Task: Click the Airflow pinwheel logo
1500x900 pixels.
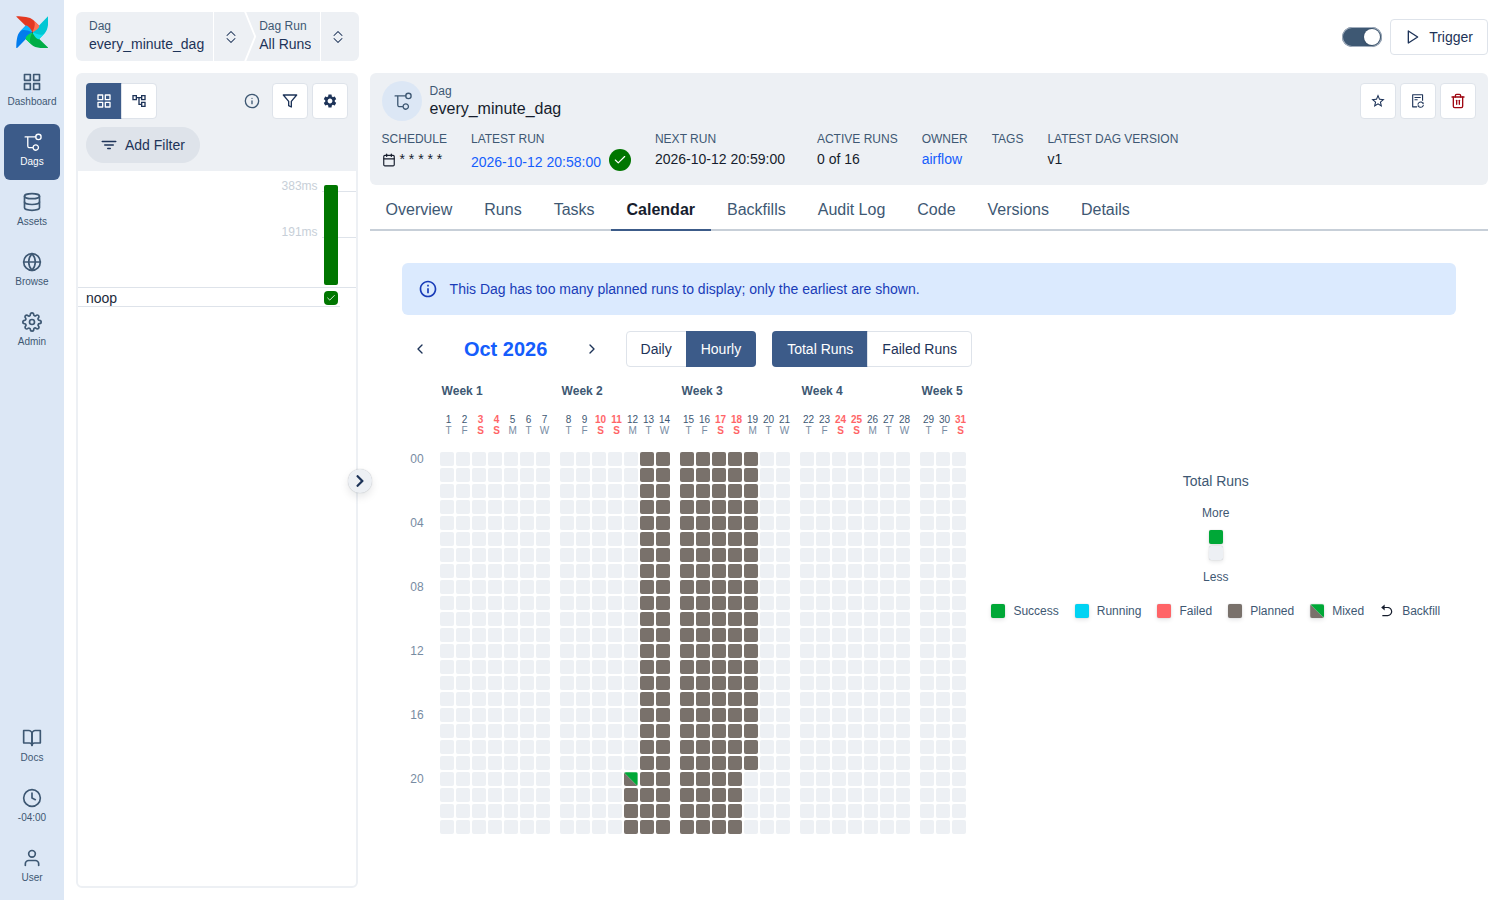Action: 32,32
